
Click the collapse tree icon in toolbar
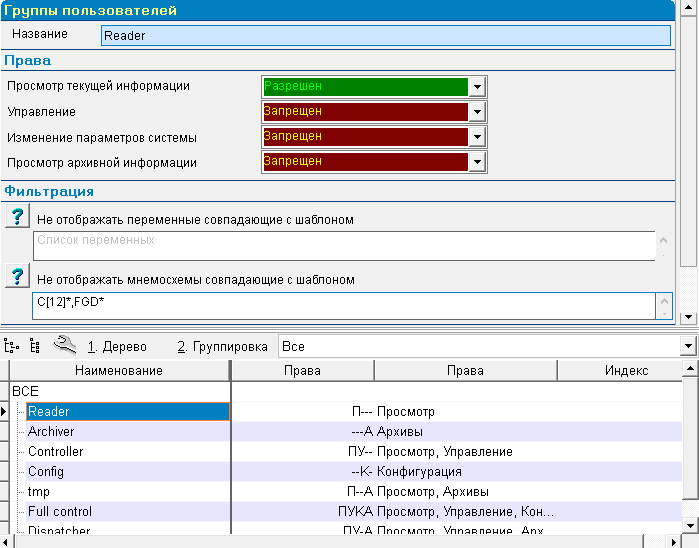(35, 346)
